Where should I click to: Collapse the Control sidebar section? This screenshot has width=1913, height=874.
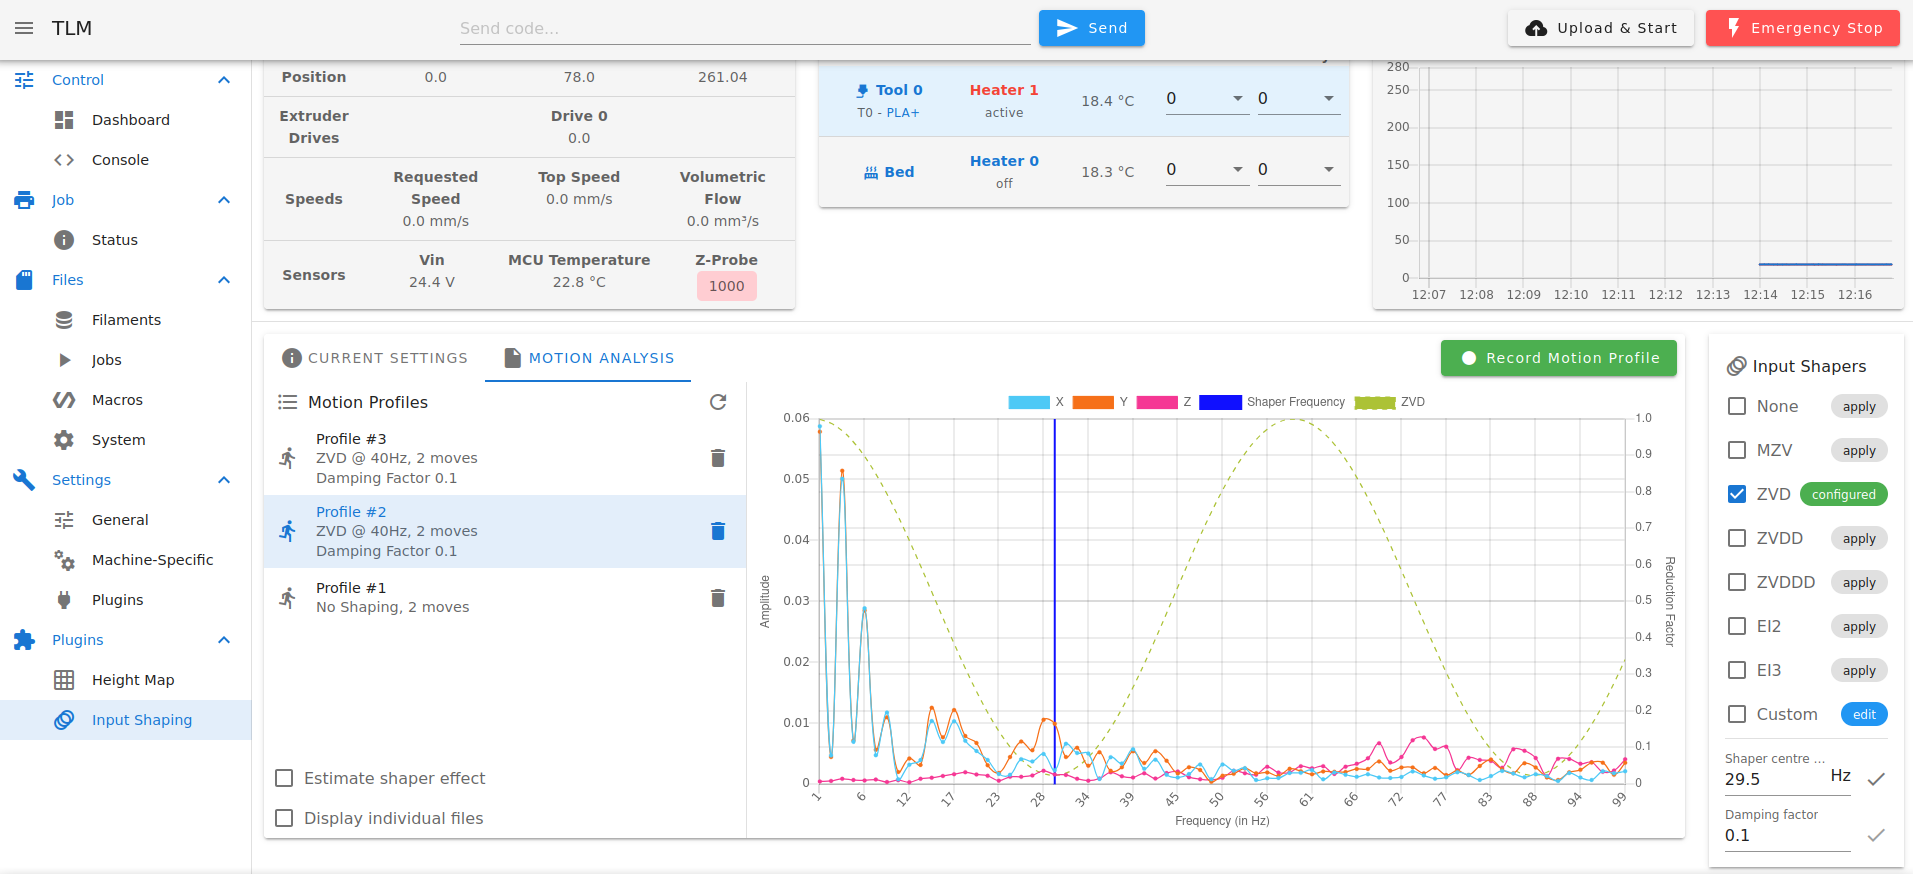[224, 80]
